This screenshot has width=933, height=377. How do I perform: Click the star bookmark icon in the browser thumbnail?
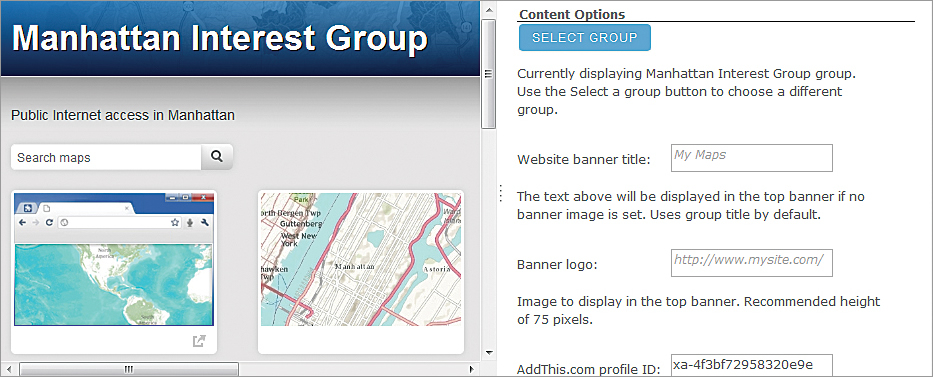pyautogui.click(x=175, y=223)
